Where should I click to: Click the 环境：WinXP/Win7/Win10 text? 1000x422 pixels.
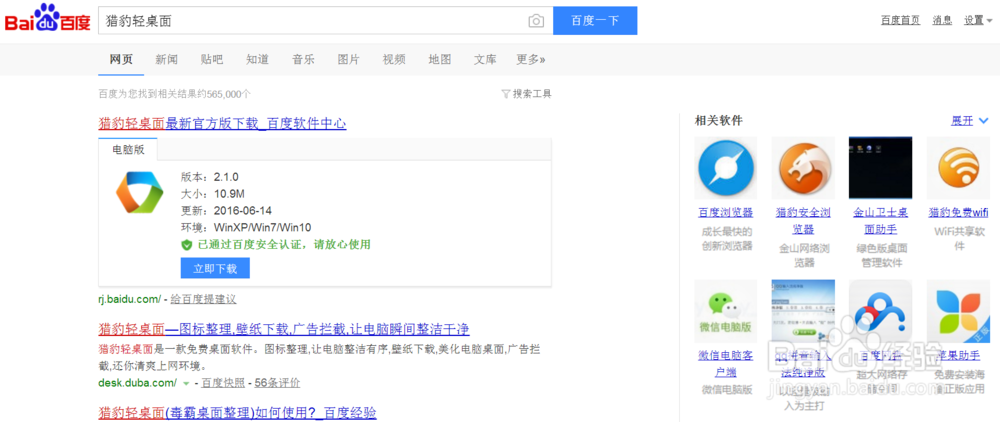click(246, 228)
